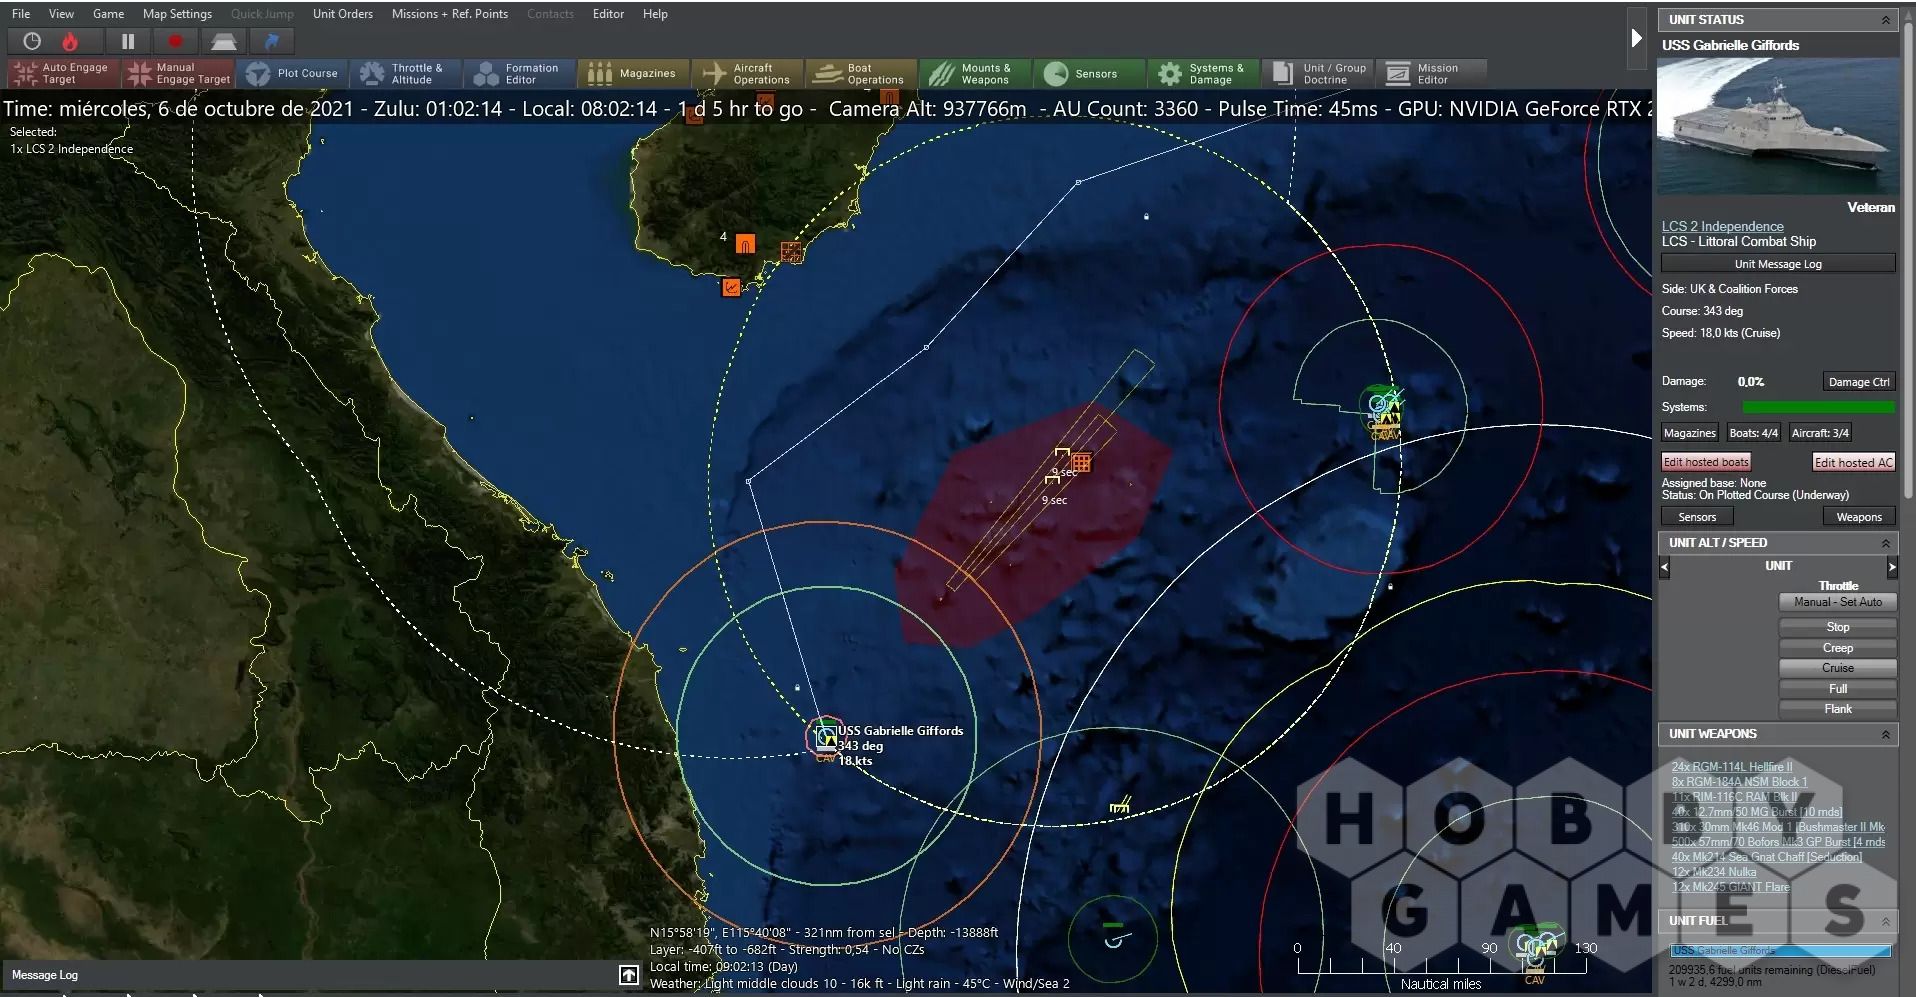Image resolution: width=1916 pixels, height=997 pixels.
Task: Click the red record button
Action: pyautogui.click(x=175, y=41)
